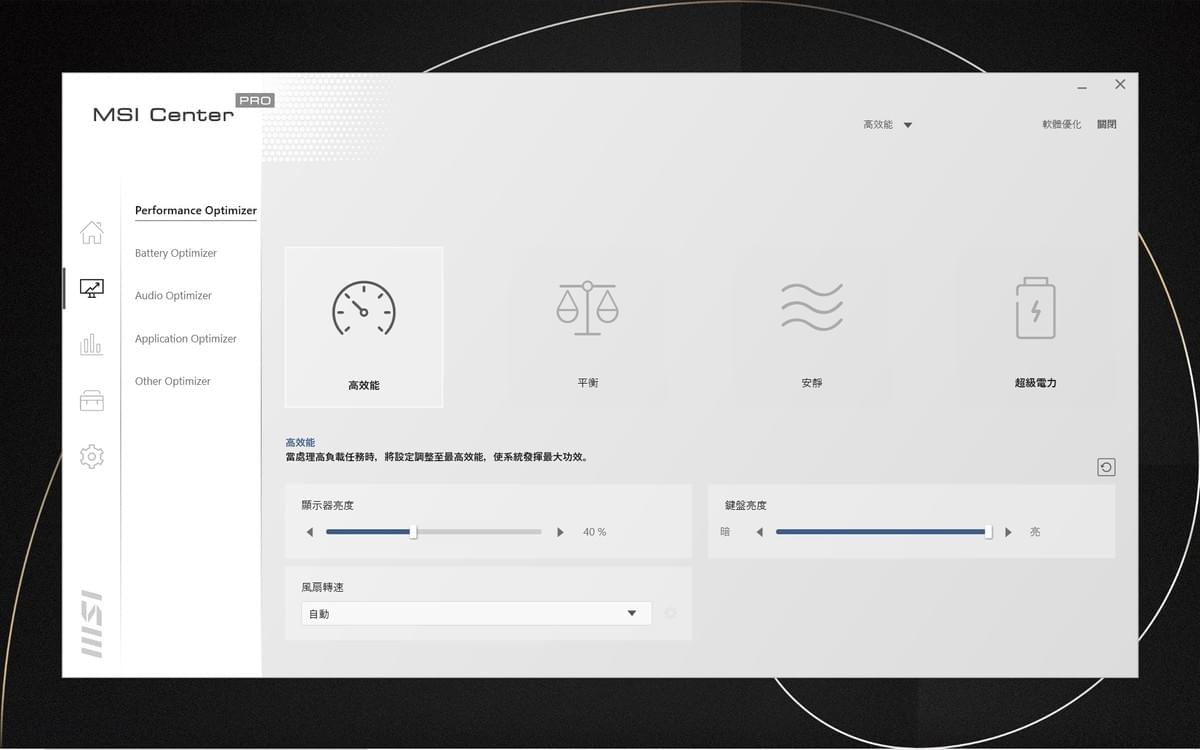Click the 40 % brightness value
The width and height of the screenshot is (1200, 750).
pos(595,532)
